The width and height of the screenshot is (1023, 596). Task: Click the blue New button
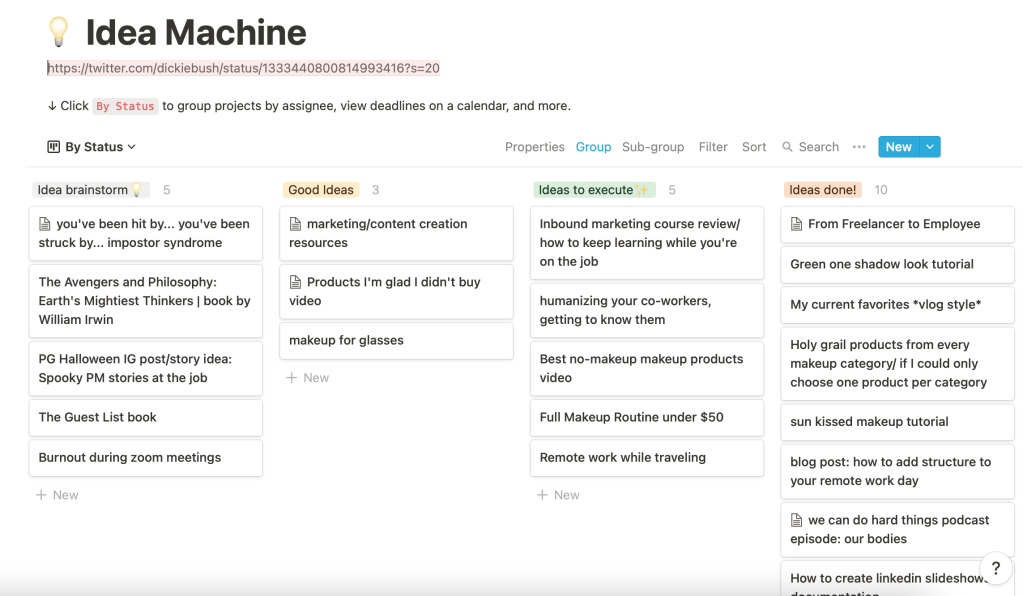[x=898, y=147]
